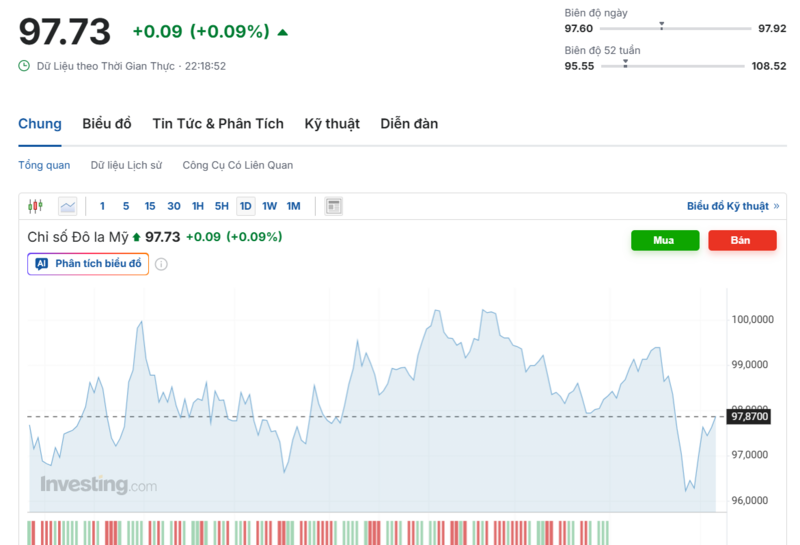Open the Biểu đồ tab
Screen dimensions: 800x545
107,124
